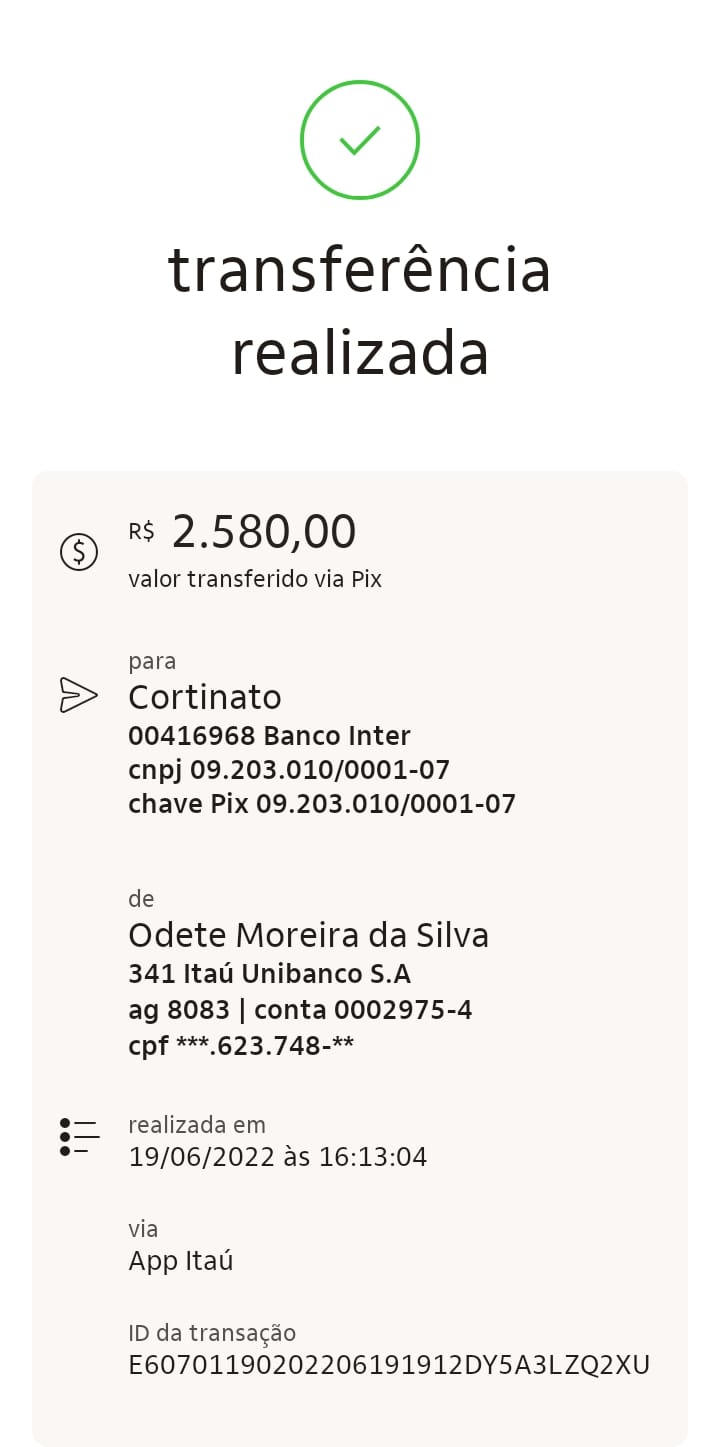Click the green checkmark success icon
This screenshot has width=720, height=1447.
[360, 139]
